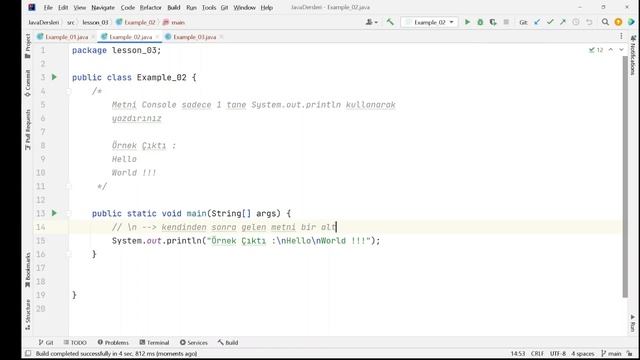Open the Refactor menu

pyautogui.click(x=151, y=7)
